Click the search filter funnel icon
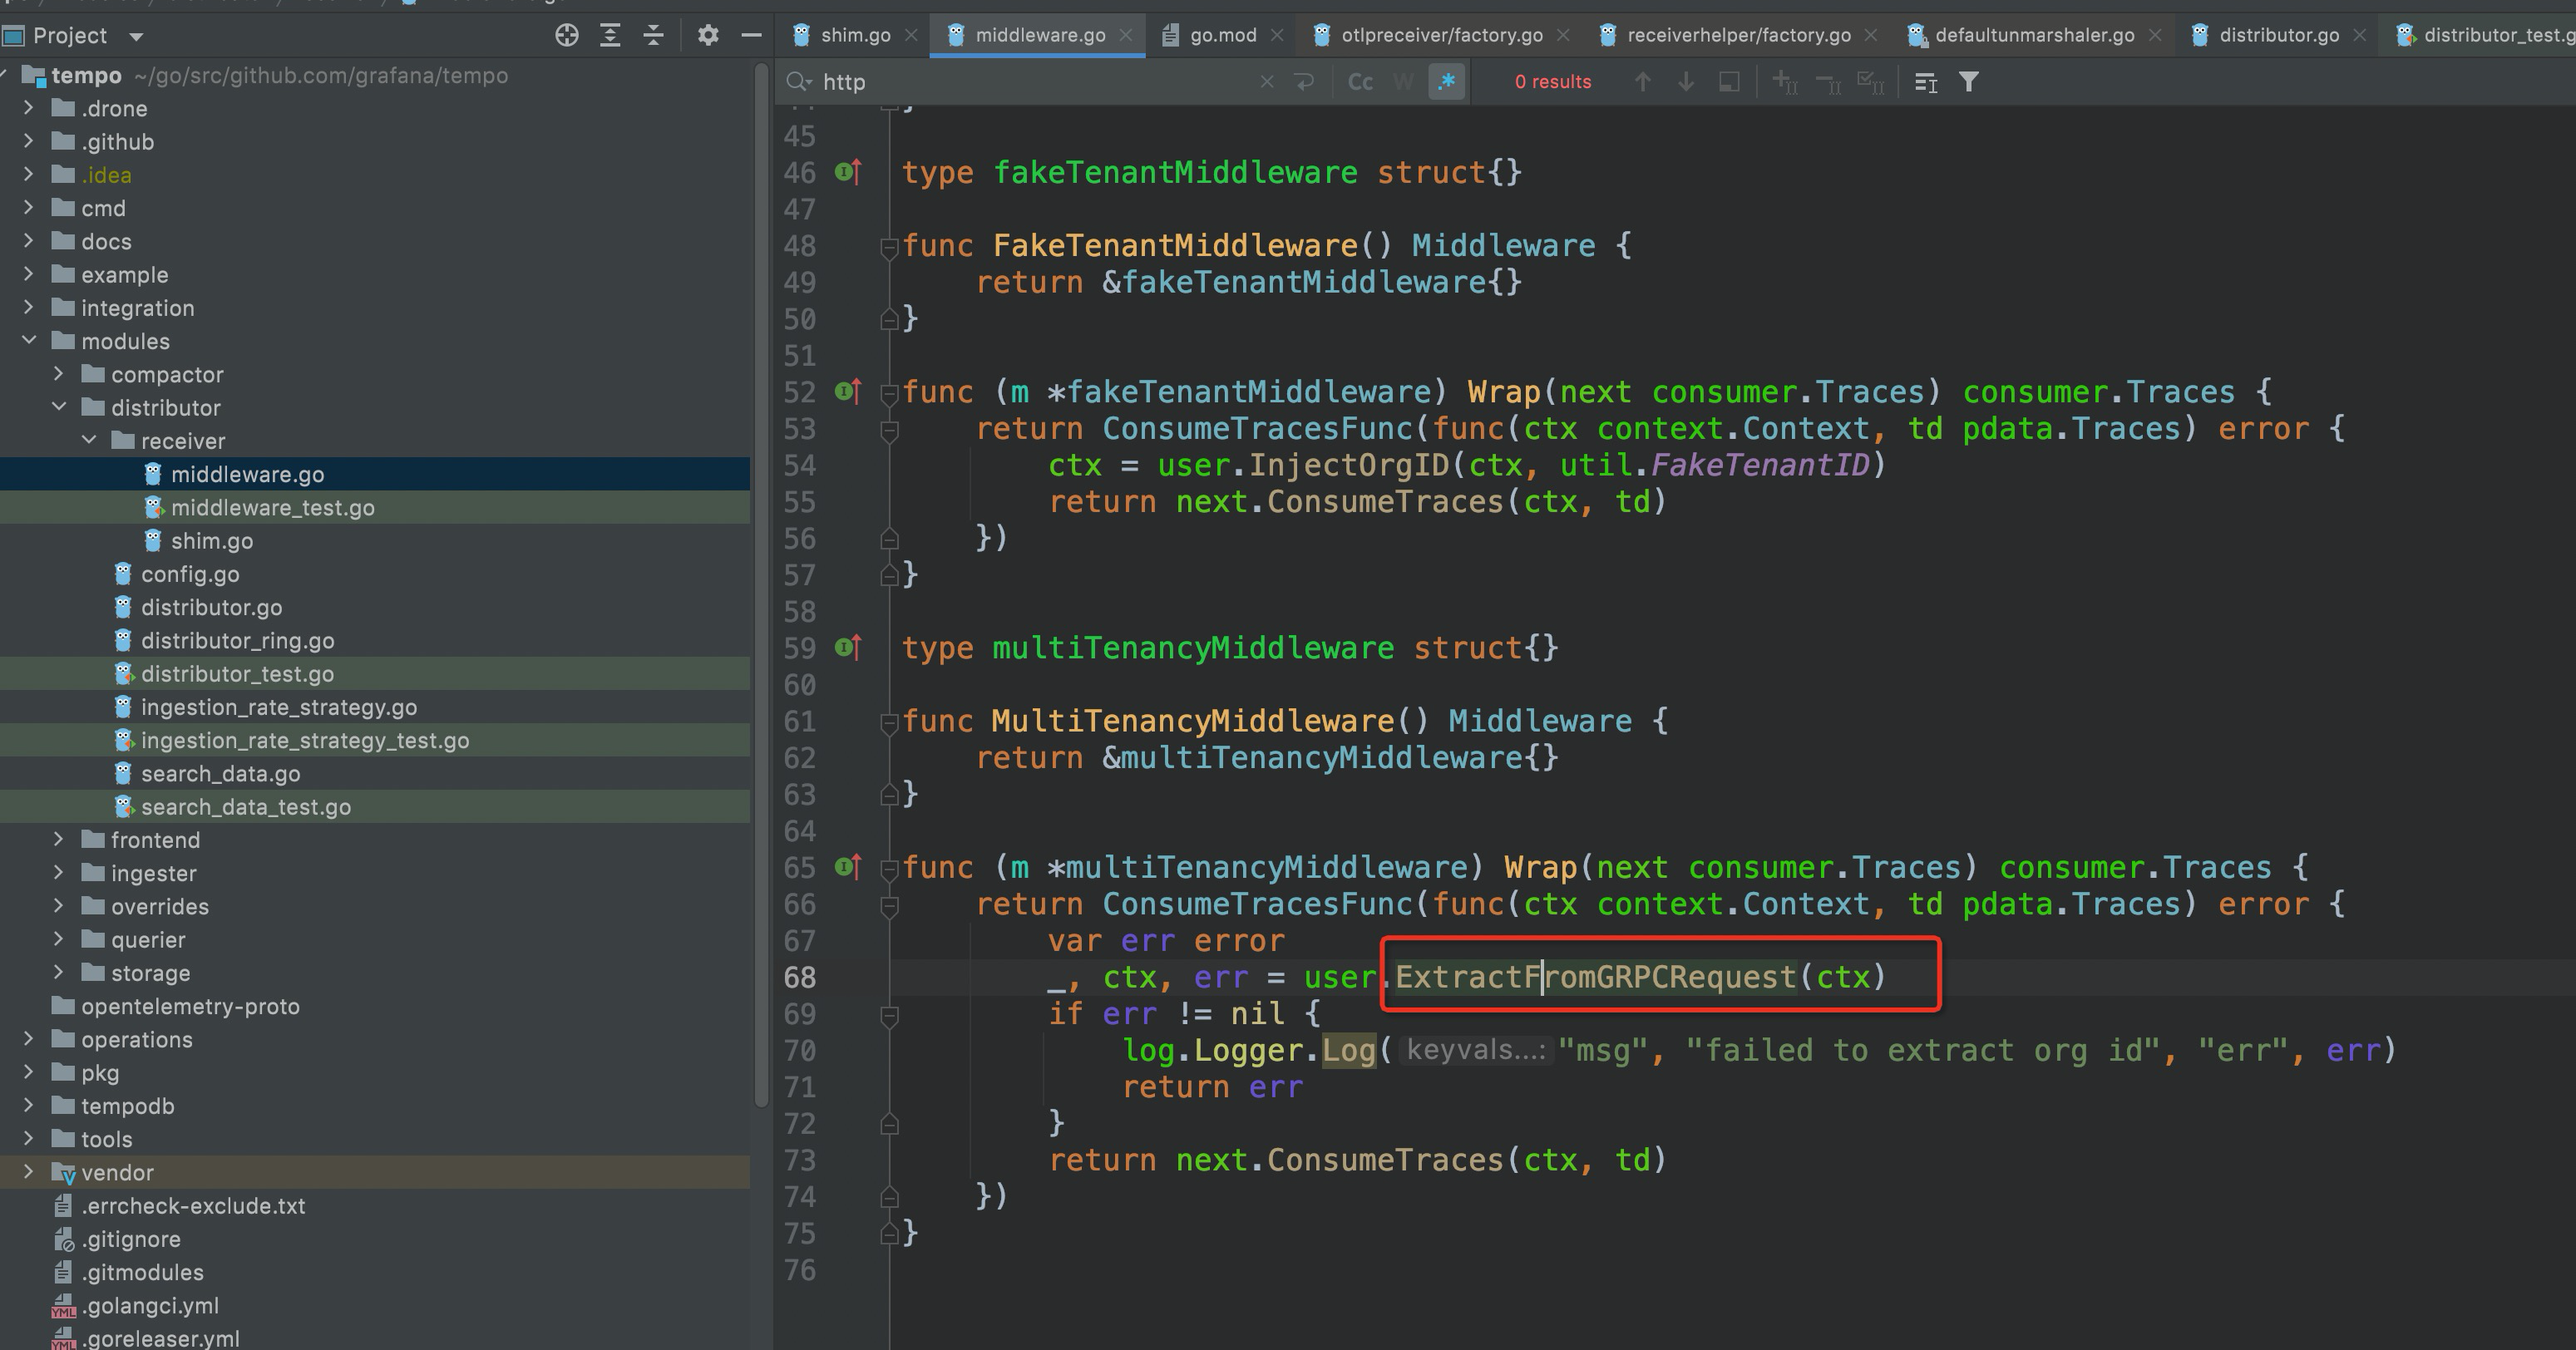Viewport: 2576px width, 1350px height. pyautogui.click(x=1968, y=82)
